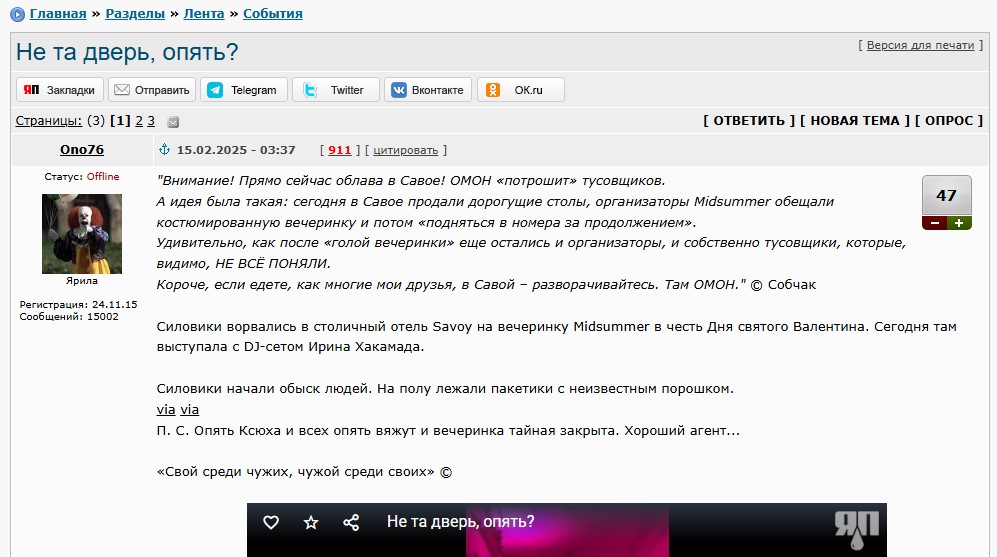Screen dimensions: 997x557
Task: Downvote the post with minus button
Action: pyautogui.click(x=935, y=223)
